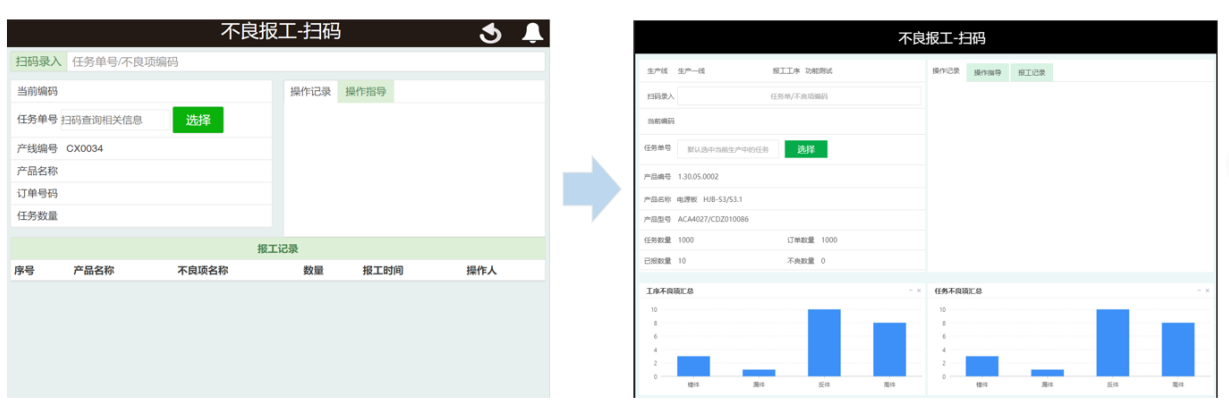The width and height of the screenshot is (1229, 411).
Task: Open notifications with the bell icon
Action: 533,34
